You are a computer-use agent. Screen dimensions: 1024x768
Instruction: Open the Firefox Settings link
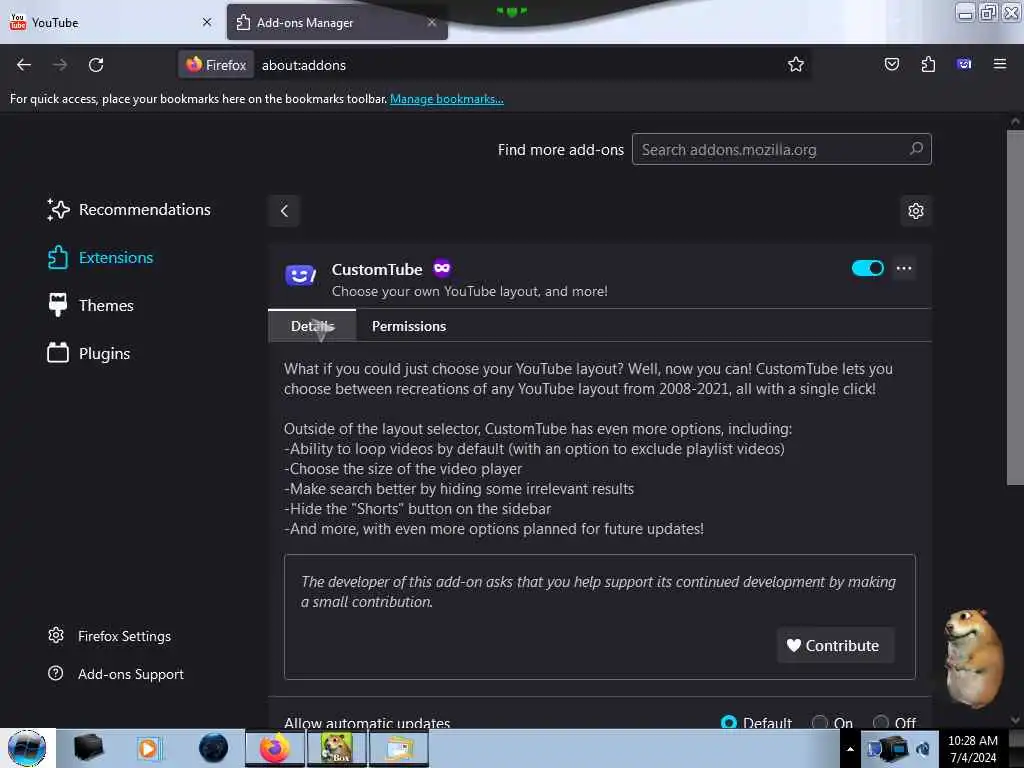click(x=110, y=636)
